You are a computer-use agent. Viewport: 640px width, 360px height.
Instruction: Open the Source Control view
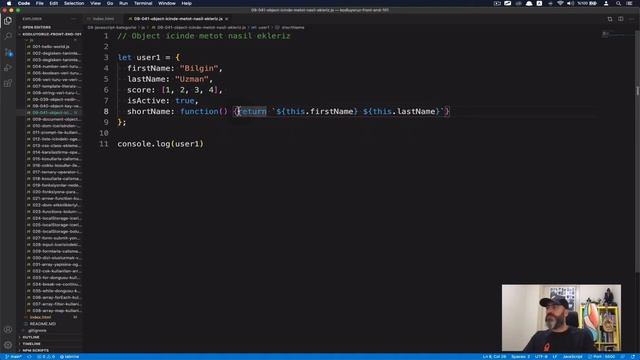coord(8,52)
